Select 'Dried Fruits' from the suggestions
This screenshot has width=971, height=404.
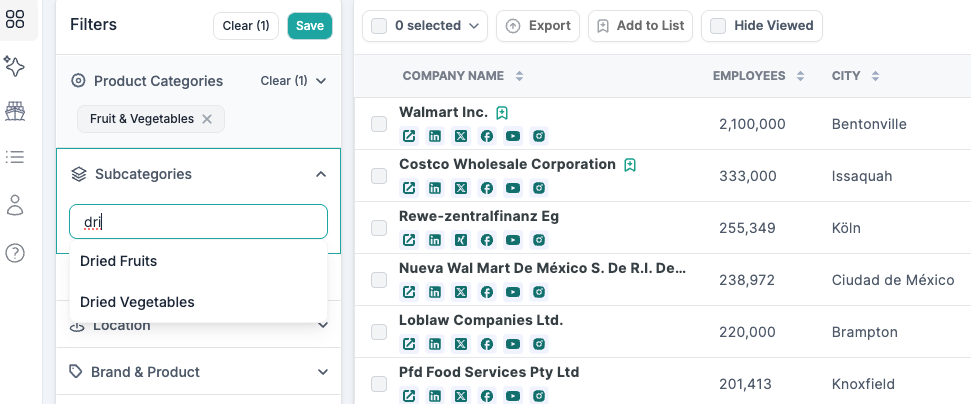[119, 261]
